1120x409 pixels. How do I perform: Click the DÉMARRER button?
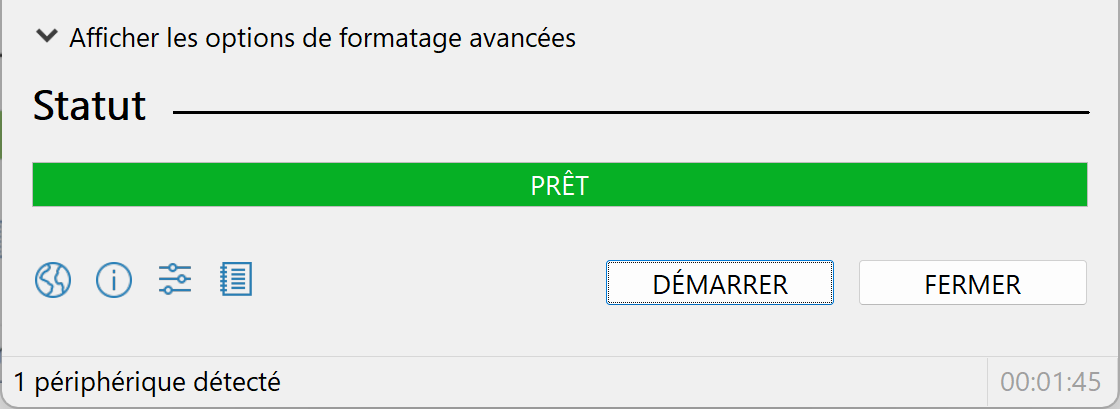[x=720, y=283]
